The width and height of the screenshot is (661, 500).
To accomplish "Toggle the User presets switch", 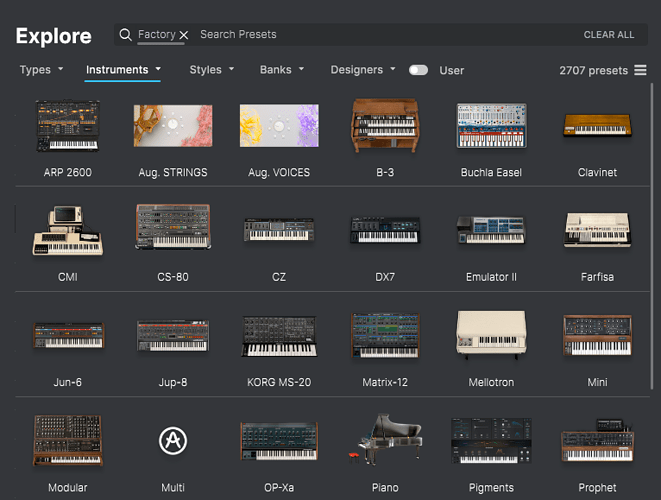I will tap(418, 70).
